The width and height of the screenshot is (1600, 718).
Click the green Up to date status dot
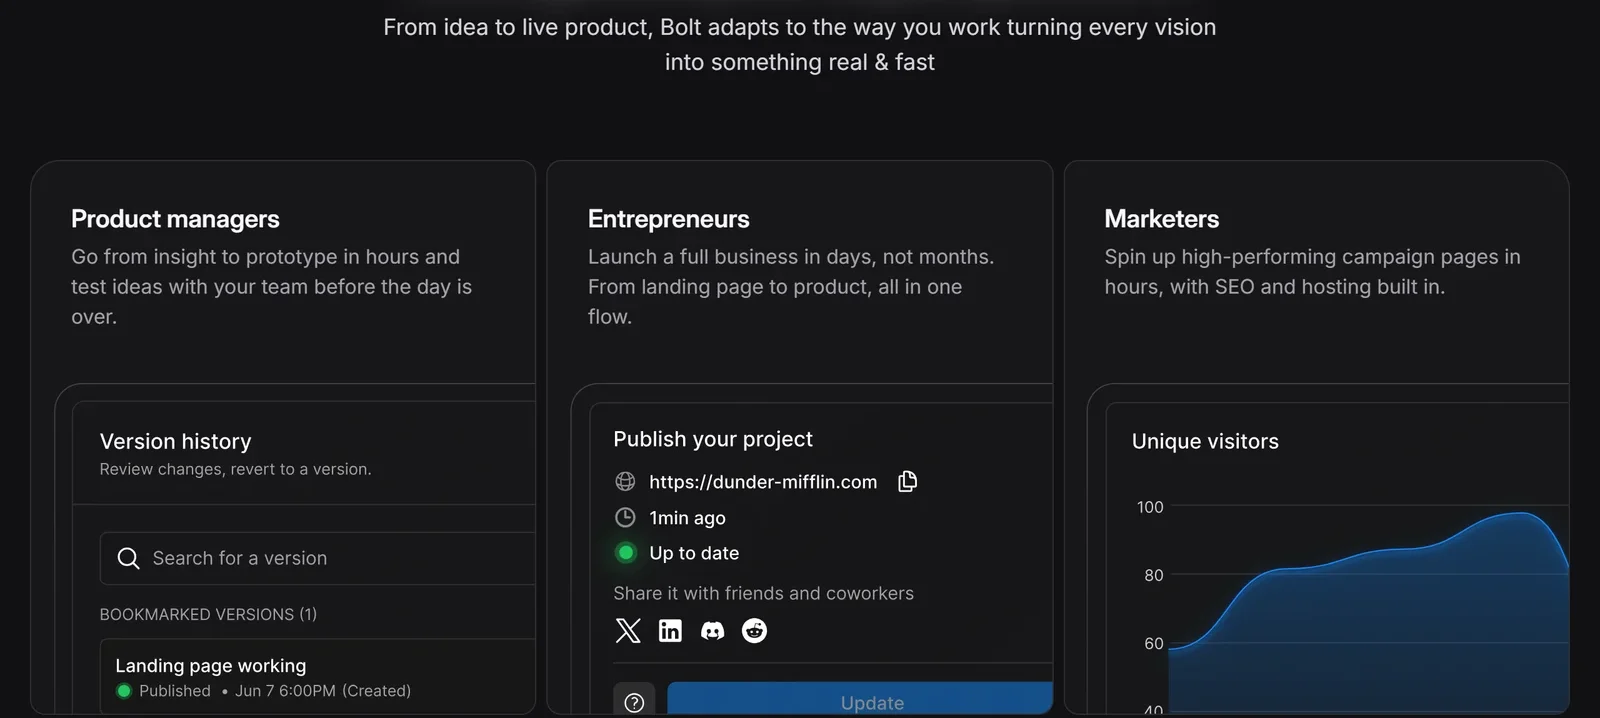[626, 552]
